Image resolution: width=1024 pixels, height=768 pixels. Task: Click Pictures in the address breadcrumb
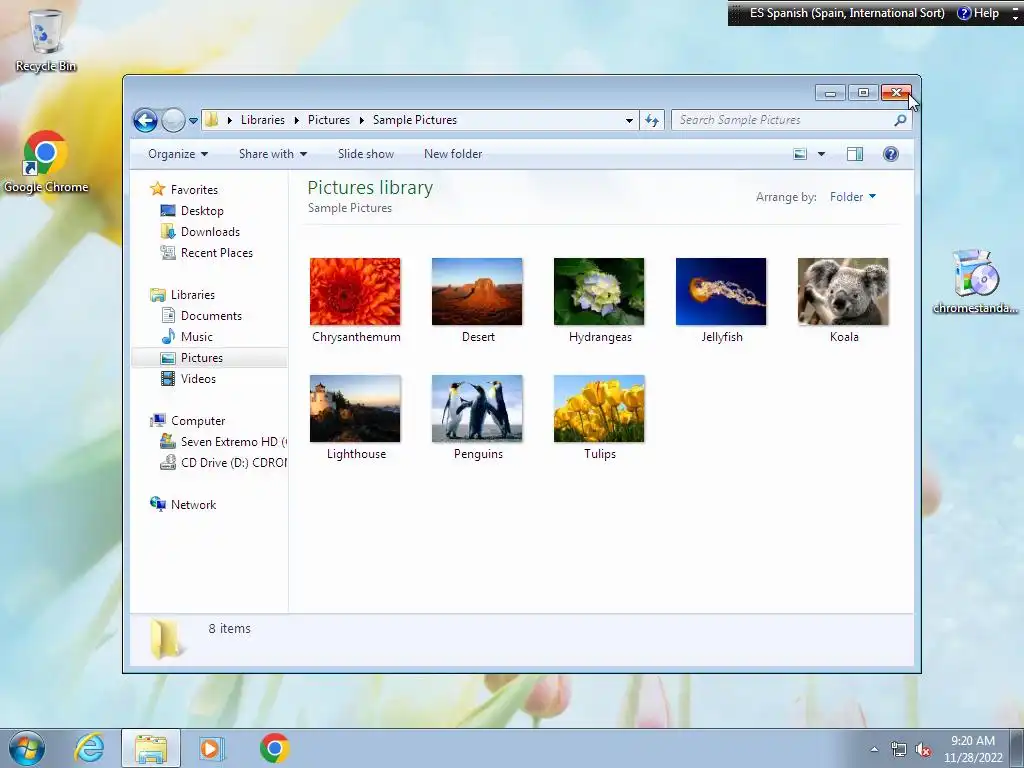pyautogui.click(x=328, y=120)
